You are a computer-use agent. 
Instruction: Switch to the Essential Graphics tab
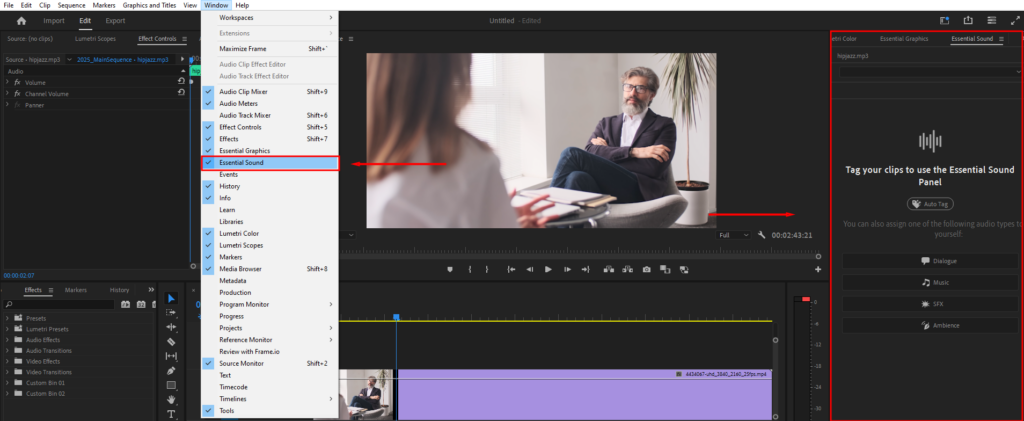[x=904, y=39]
